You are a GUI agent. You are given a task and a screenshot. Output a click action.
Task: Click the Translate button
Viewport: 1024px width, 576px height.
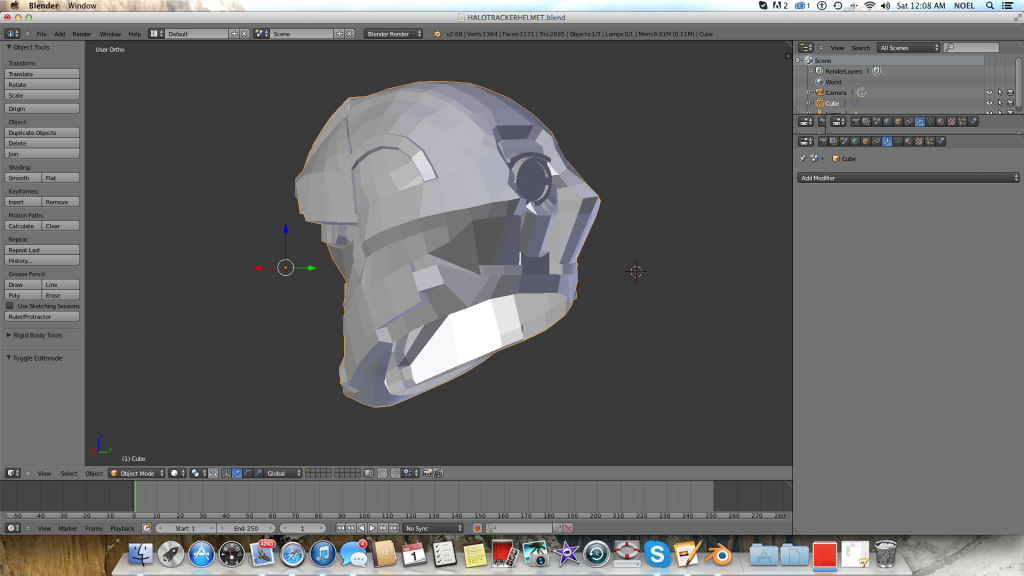(42, 74)
